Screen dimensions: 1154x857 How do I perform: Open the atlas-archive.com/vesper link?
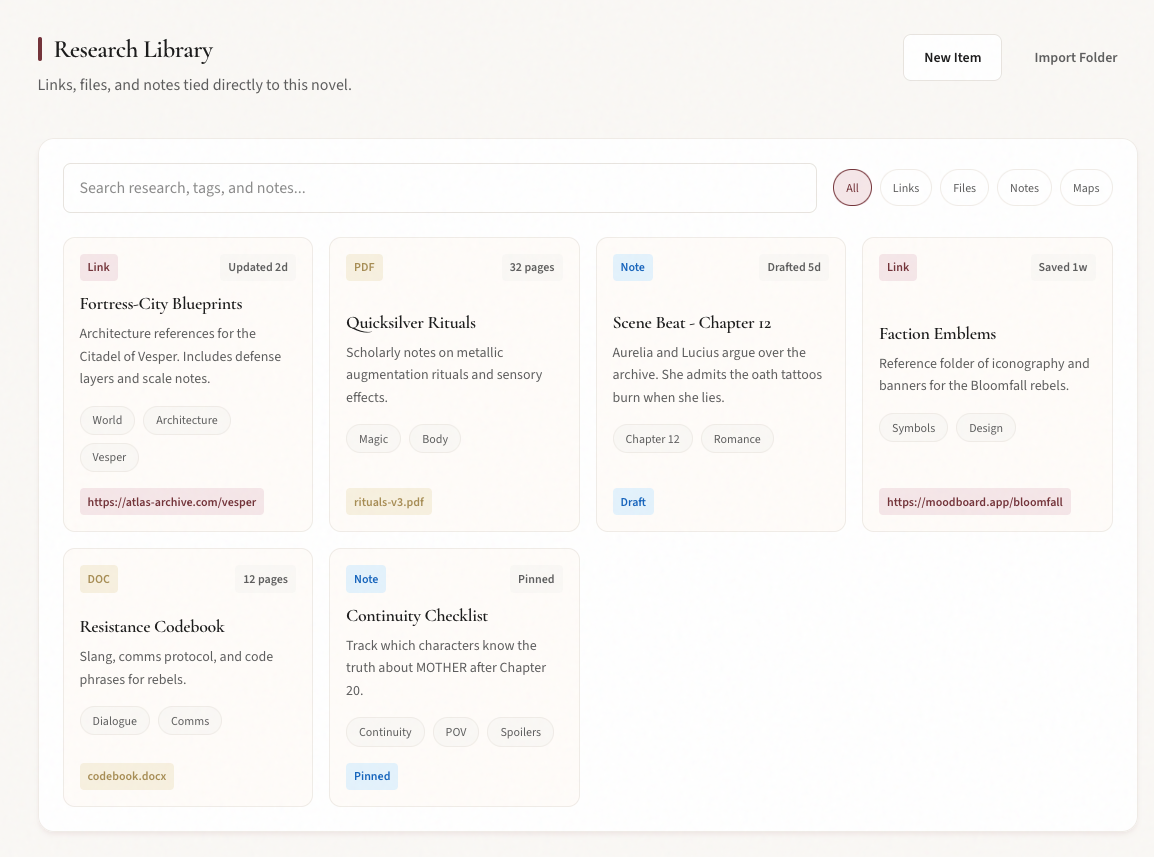pyautogui.click(x=172, y=502)
